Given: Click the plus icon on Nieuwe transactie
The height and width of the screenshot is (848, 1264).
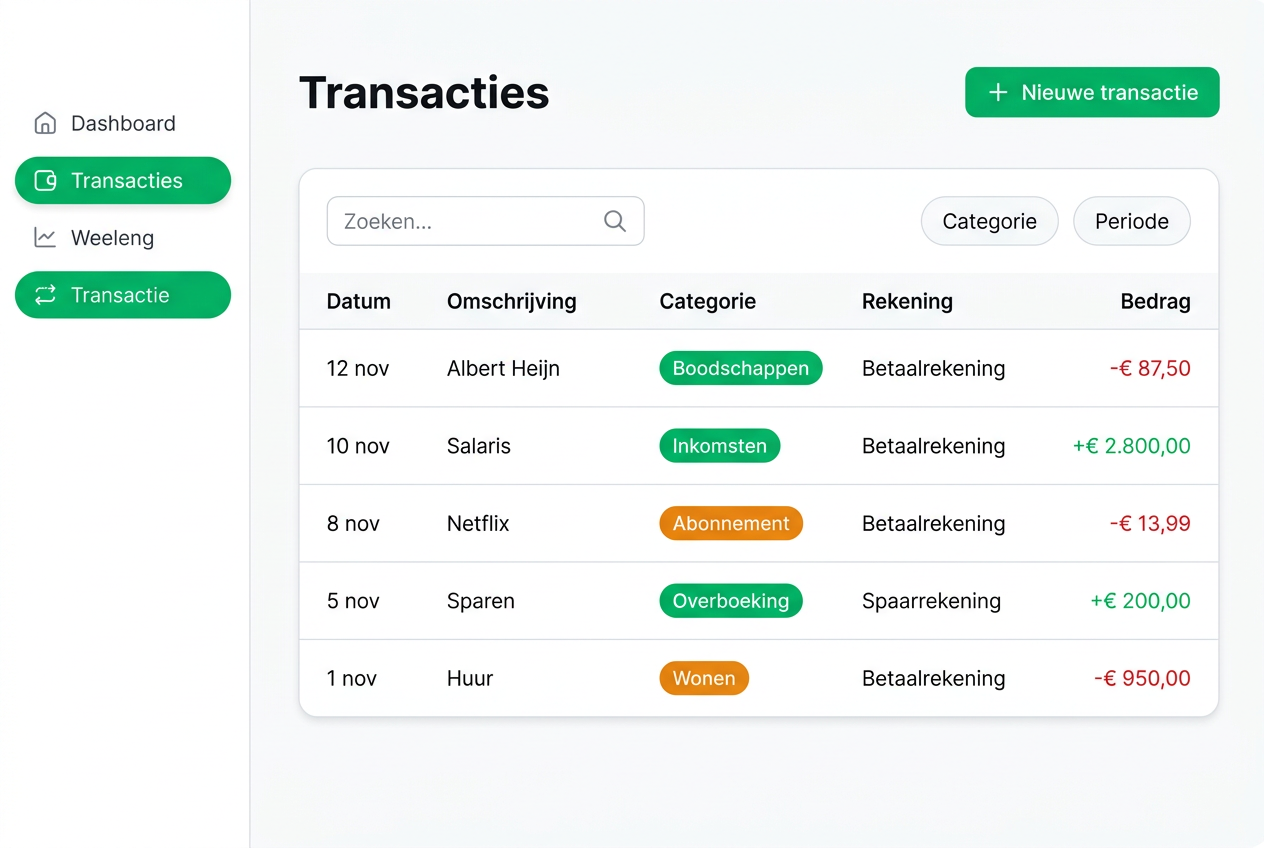Looking at the screenshot, I should (x=997, y=92).
